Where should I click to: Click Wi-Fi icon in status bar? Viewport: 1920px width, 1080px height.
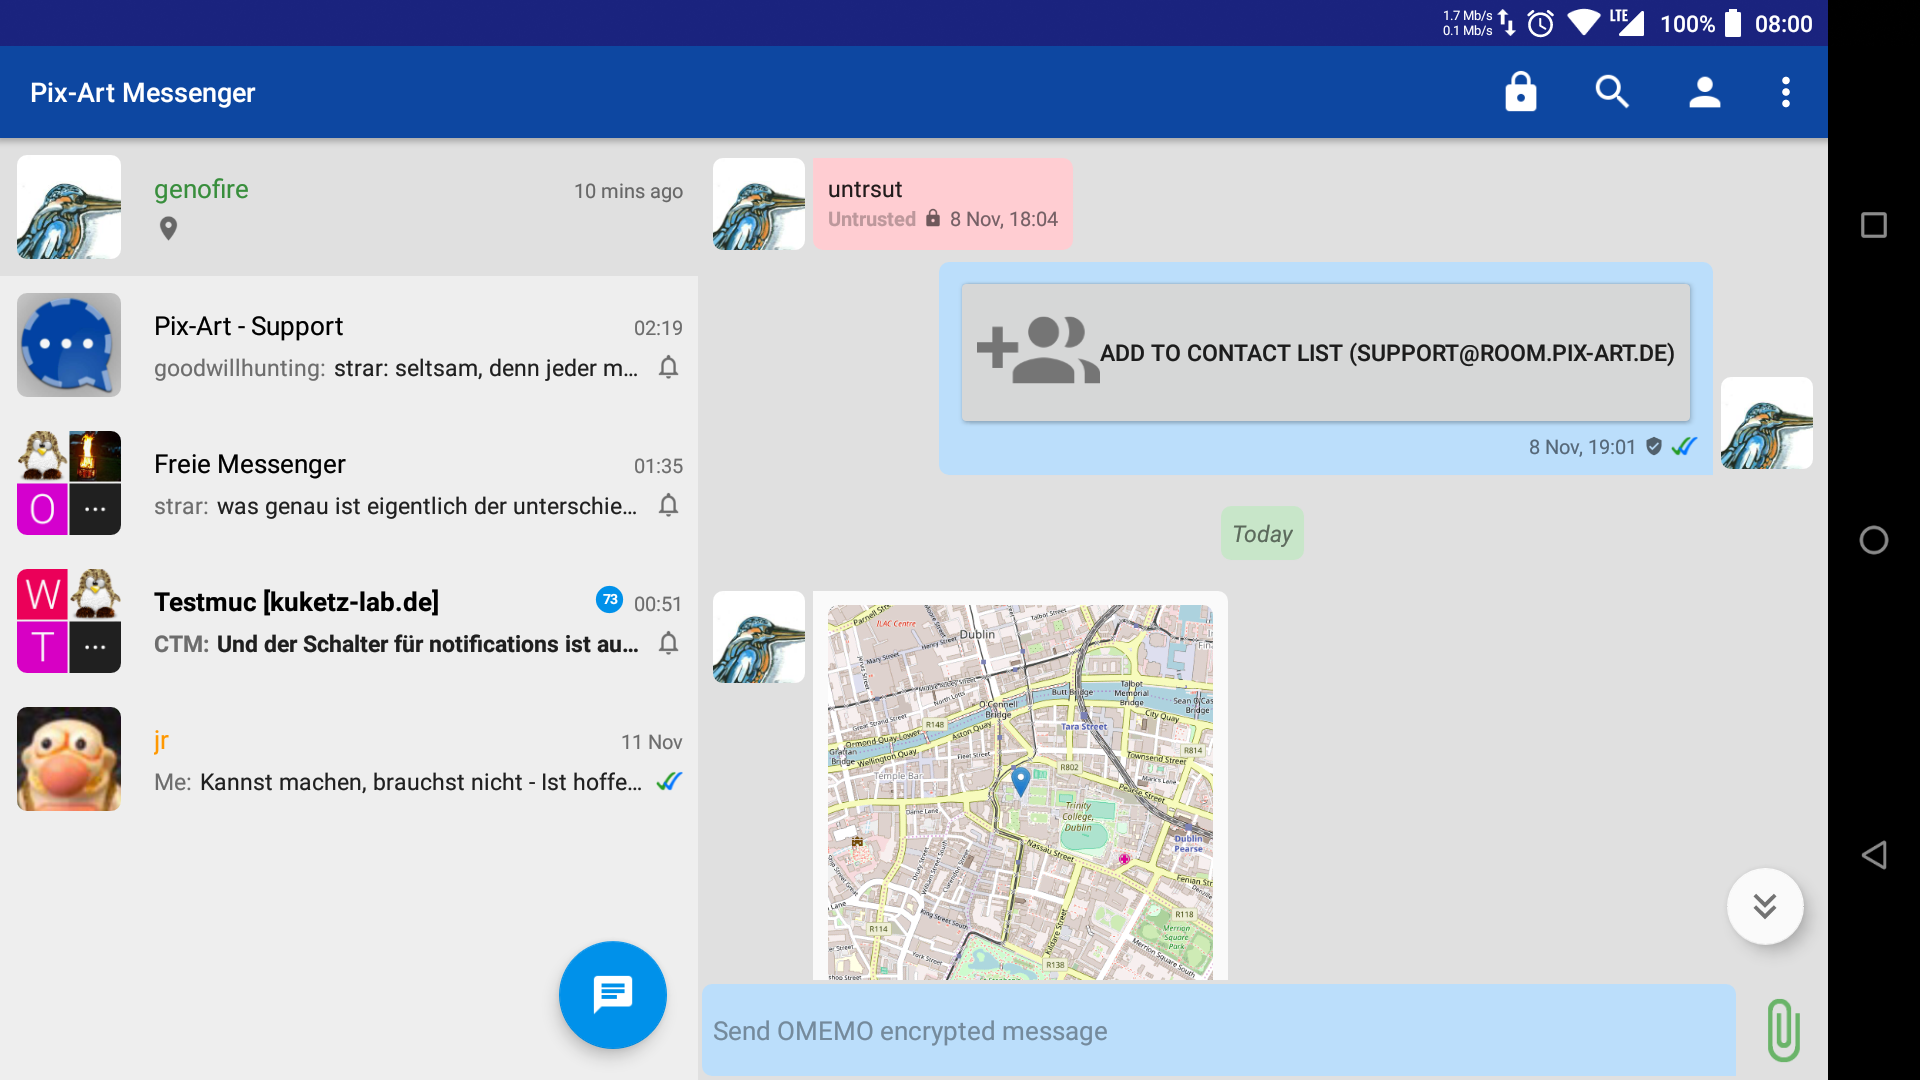[1584, 23]
